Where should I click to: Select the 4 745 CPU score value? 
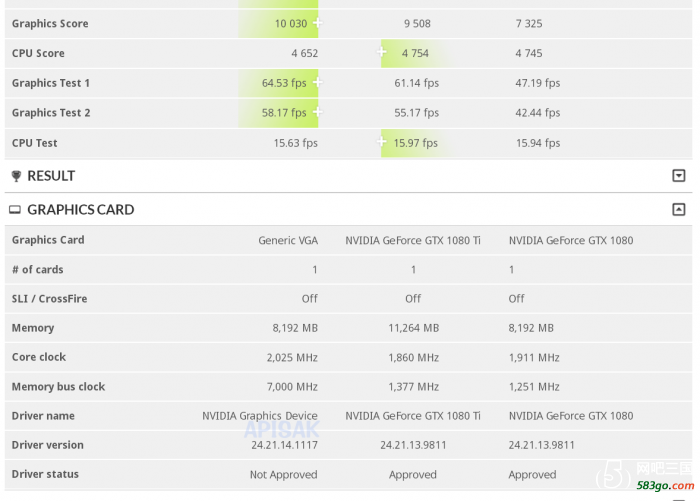pos(529,54)
